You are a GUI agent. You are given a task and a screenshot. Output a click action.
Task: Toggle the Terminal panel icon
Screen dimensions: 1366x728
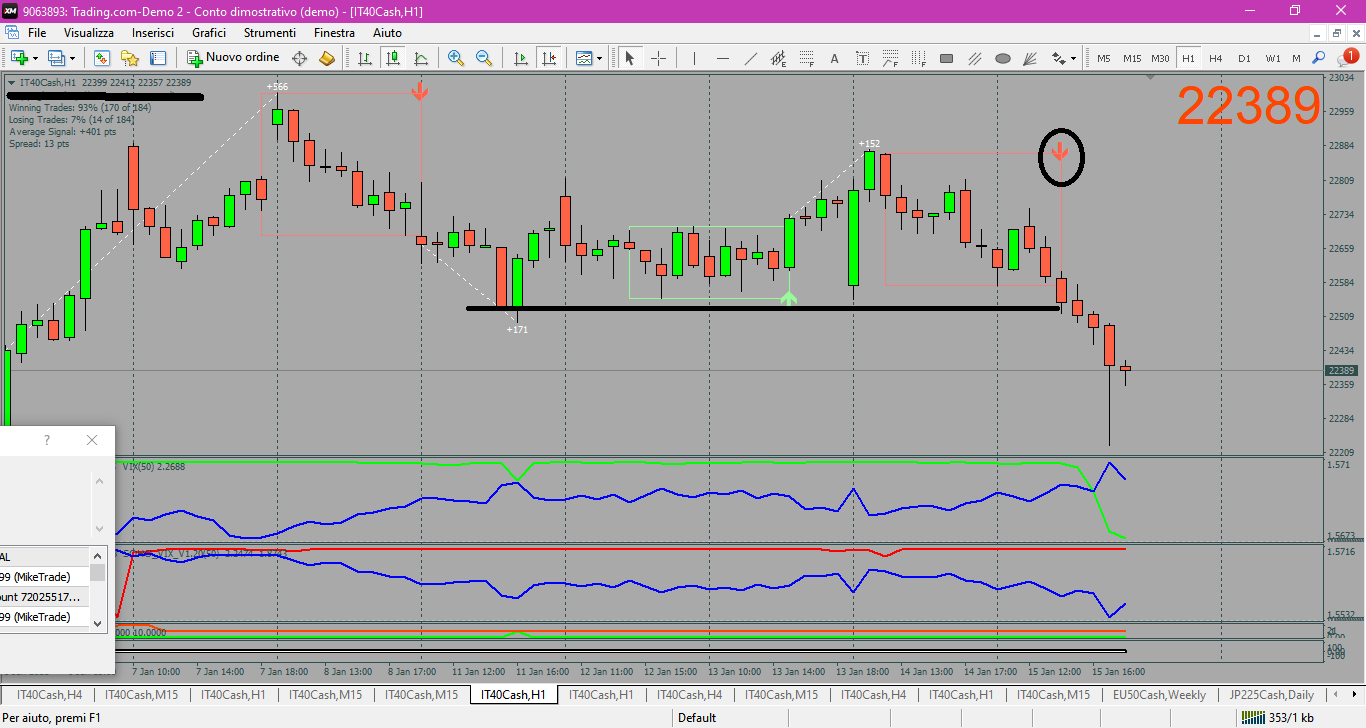tap(158, 58)
